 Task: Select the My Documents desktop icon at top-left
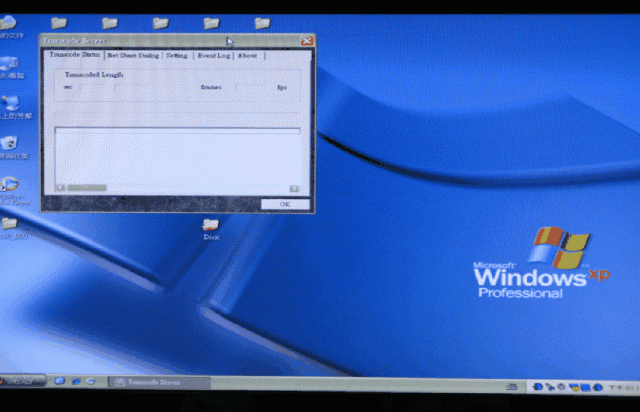(x=10, y=27)
